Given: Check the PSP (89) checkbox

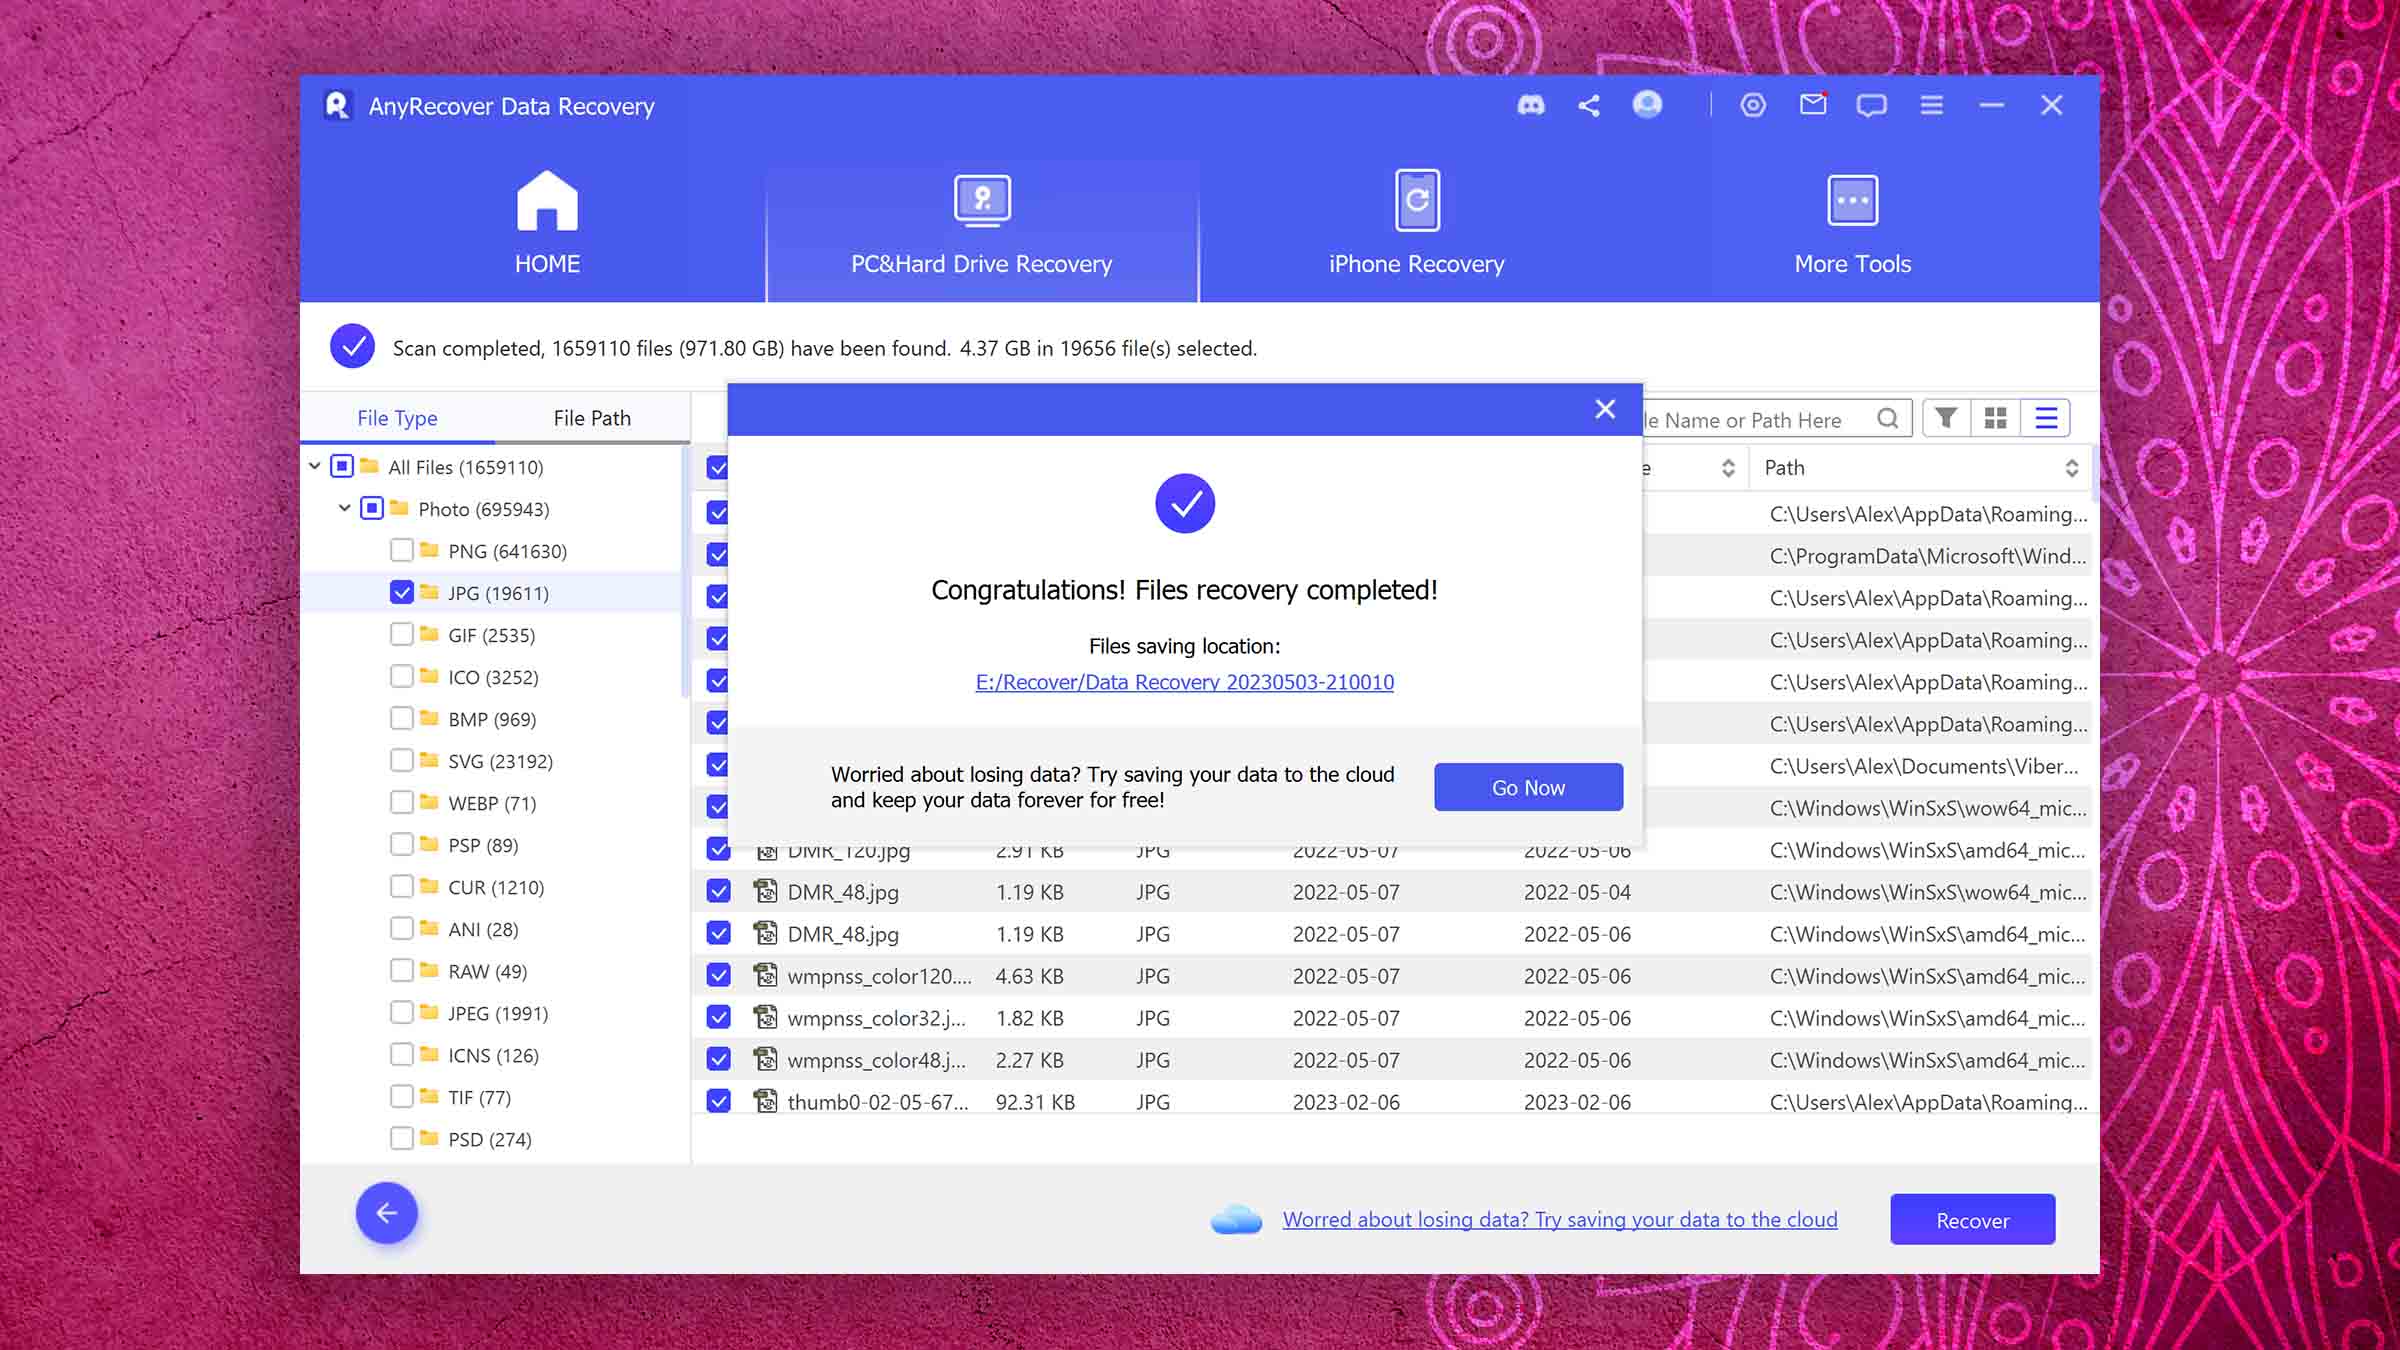Looking at the screenshot, I should (x=402, y=844).
